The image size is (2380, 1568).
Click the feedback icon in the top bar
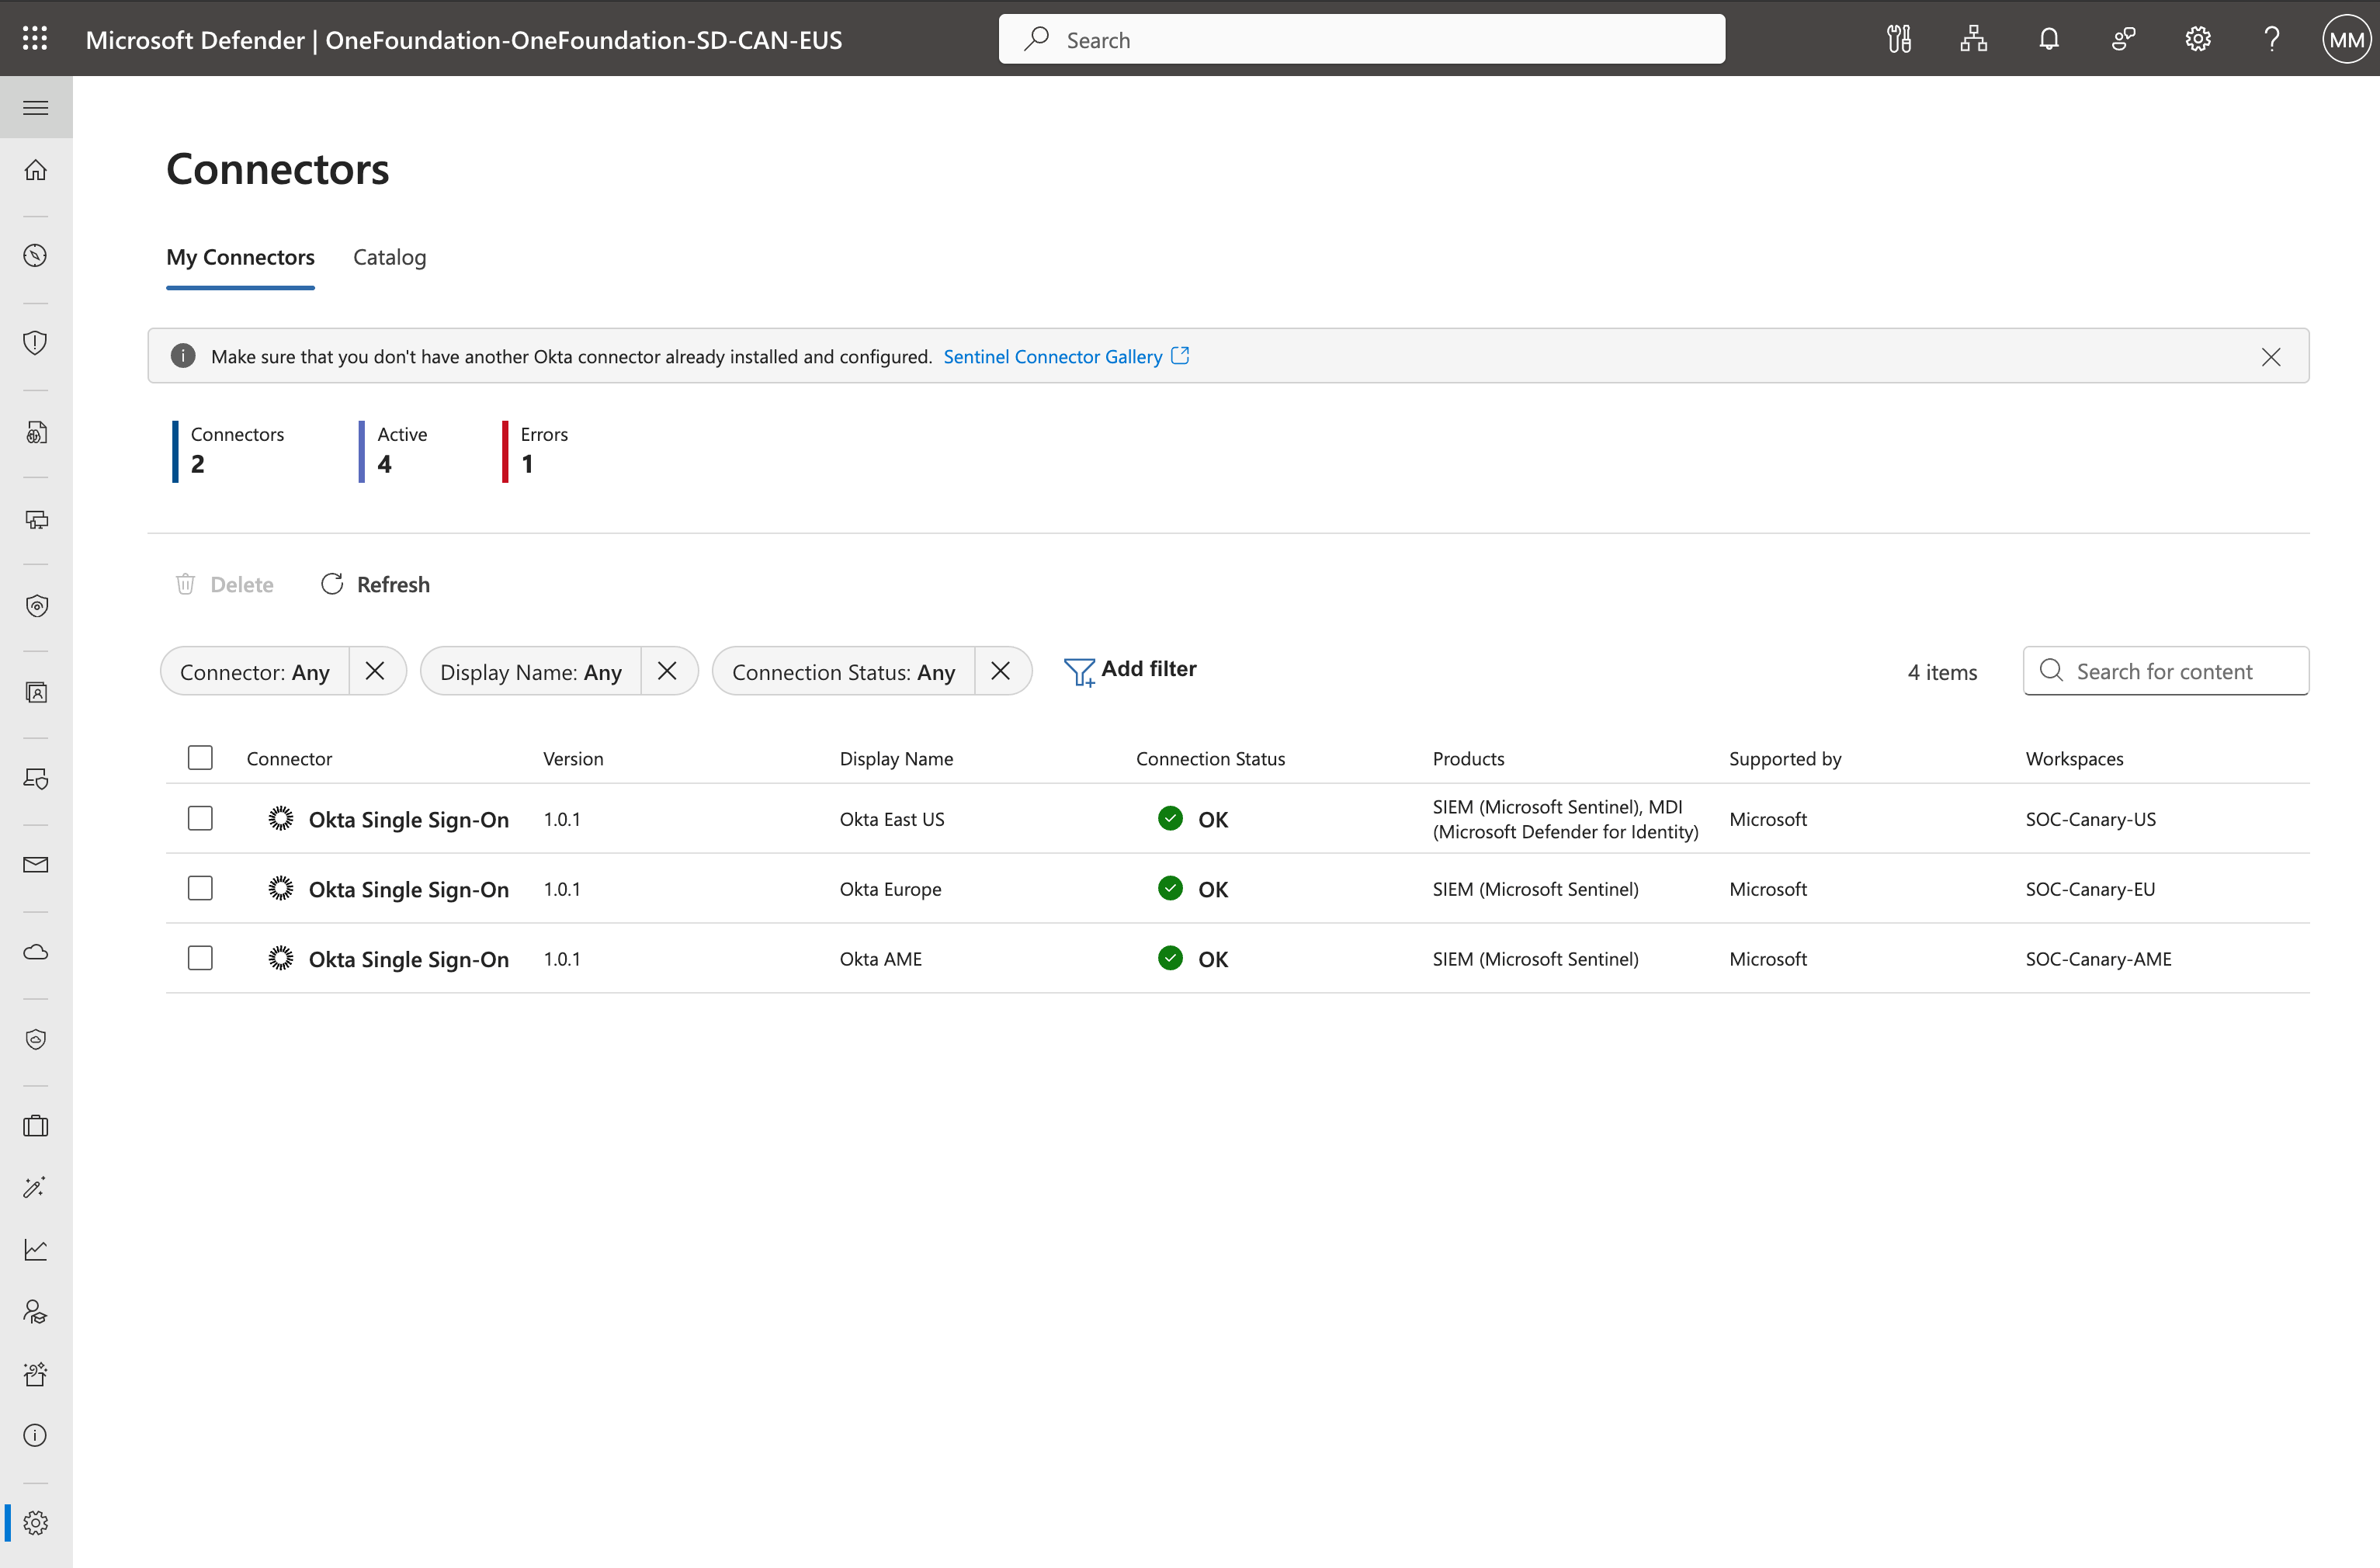click(2123, 39)
